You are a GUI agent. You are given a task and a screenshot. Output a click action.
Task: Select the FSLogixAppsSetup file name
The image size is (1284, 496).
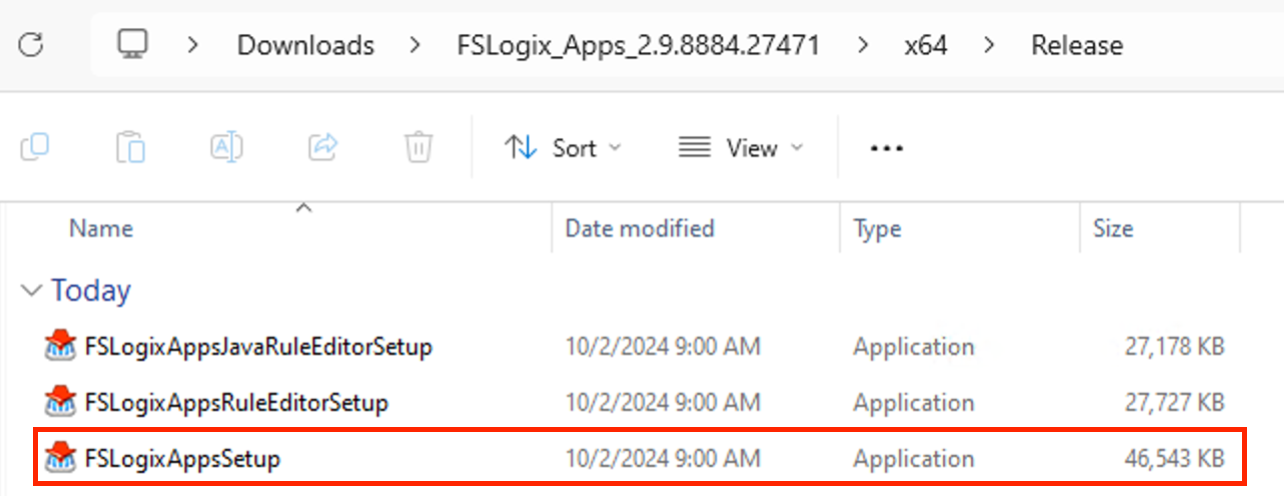pyautogui.click(x=183, y=459)
